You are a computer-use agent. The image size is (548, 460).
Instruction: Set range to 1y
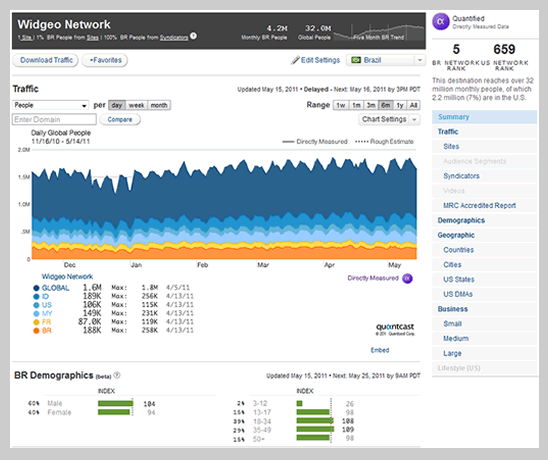(x=400, y=105)
